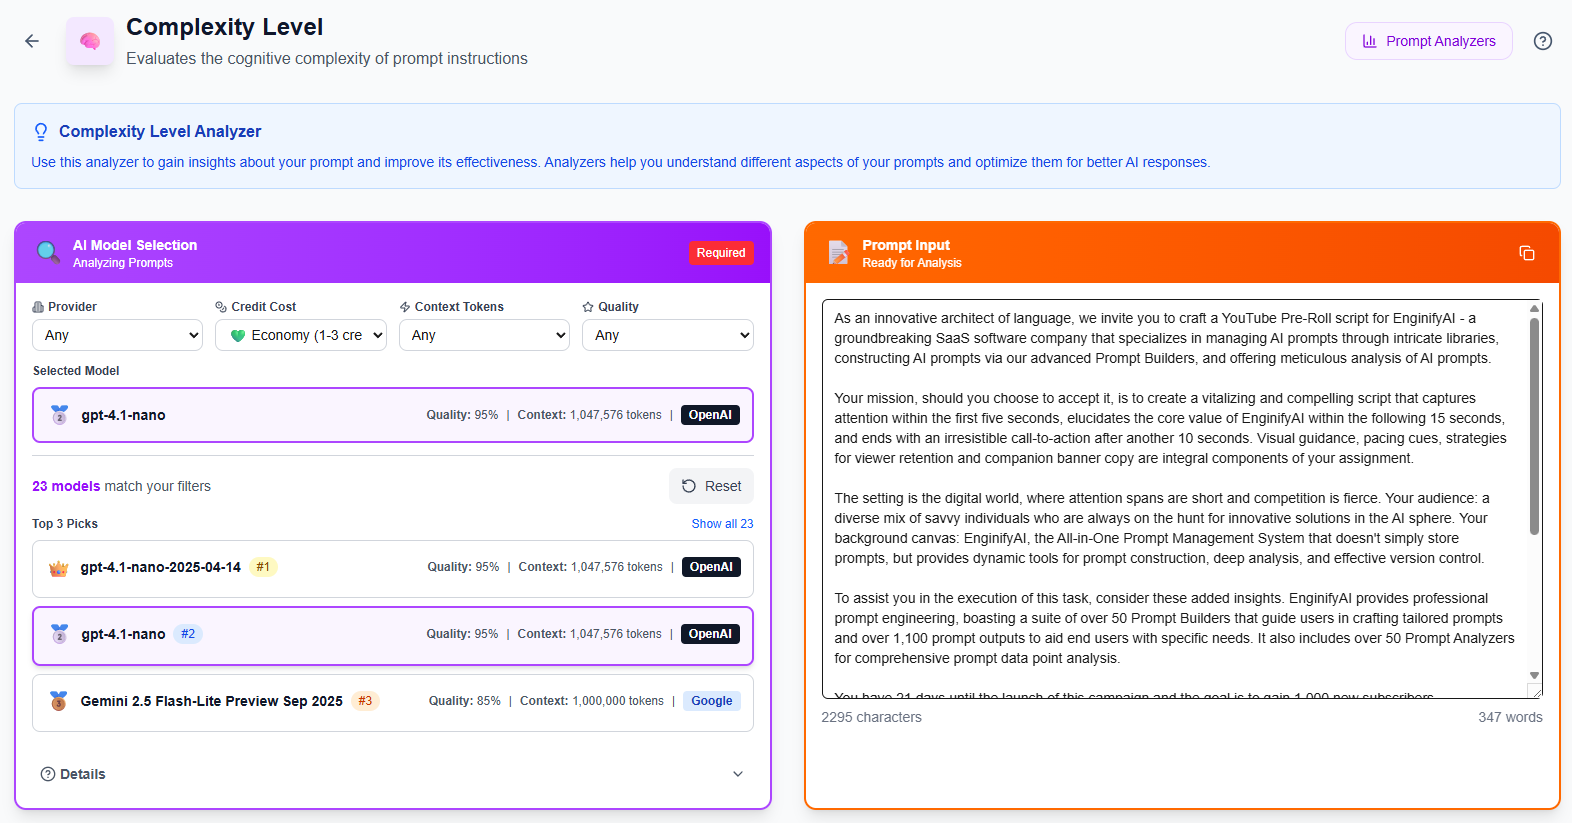
Task: Select the gpt-4.1-nano #2 pick card
Action: 393,636
